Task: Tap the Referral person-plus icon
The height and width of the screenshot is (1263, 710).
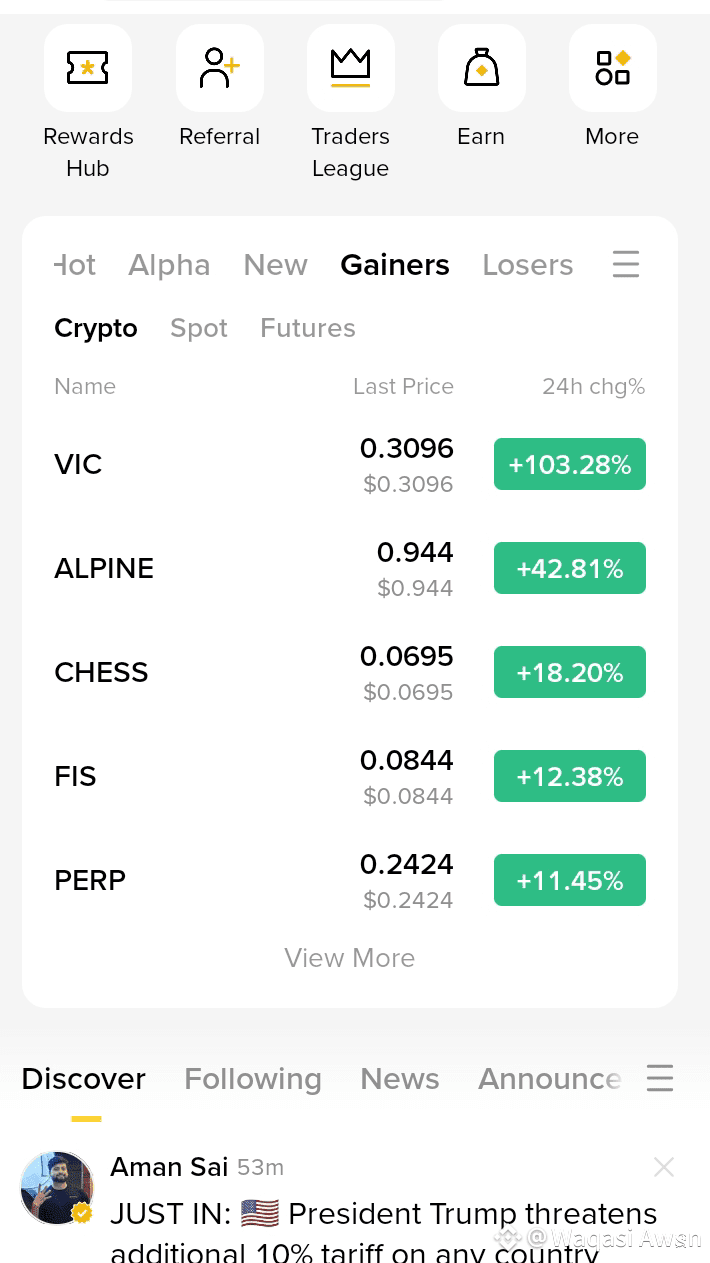Action: pyautogui.click(x=220, y=68)
